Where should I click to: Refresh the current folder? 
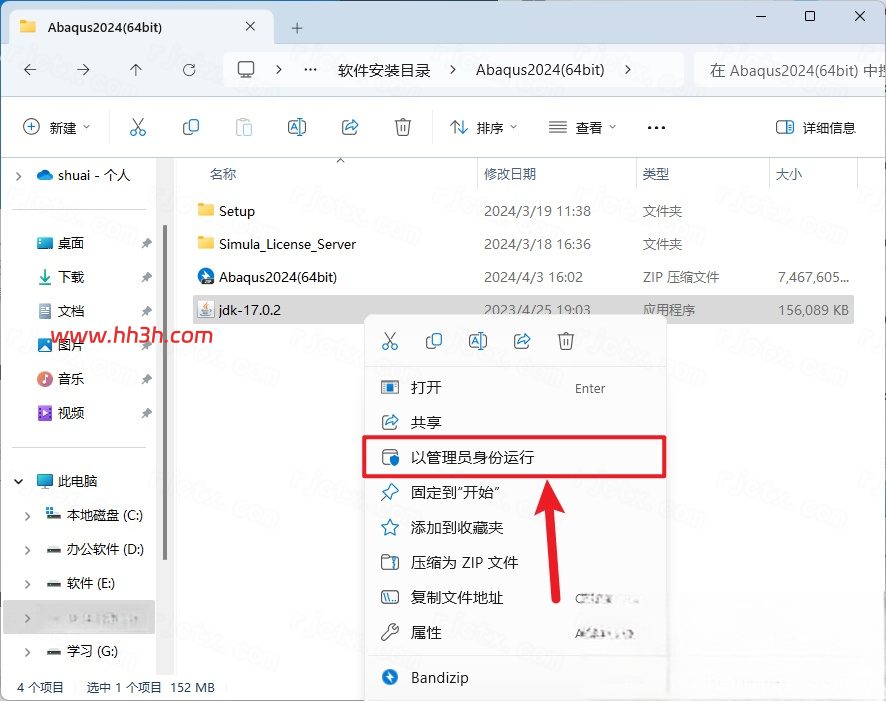point(189,69)
